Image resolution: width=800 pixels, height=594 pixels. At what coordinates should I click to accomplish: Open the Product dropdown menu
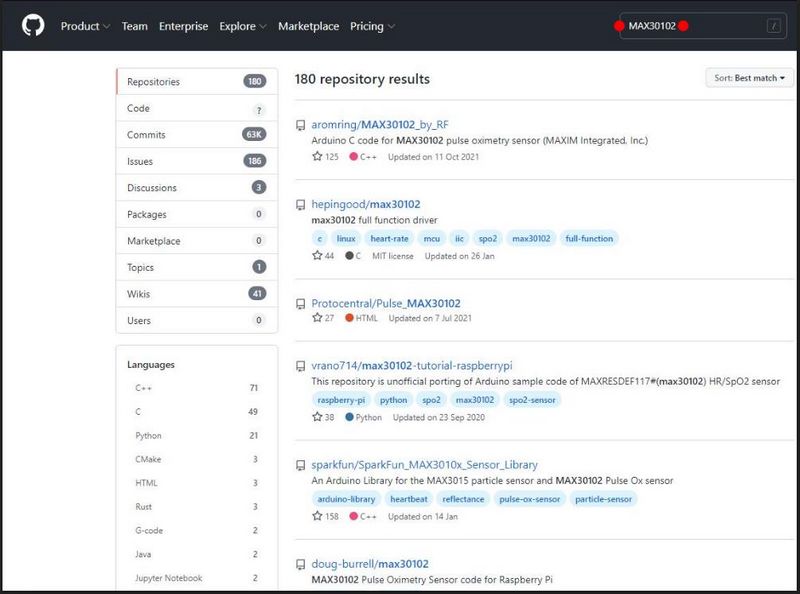pos(85,26)
